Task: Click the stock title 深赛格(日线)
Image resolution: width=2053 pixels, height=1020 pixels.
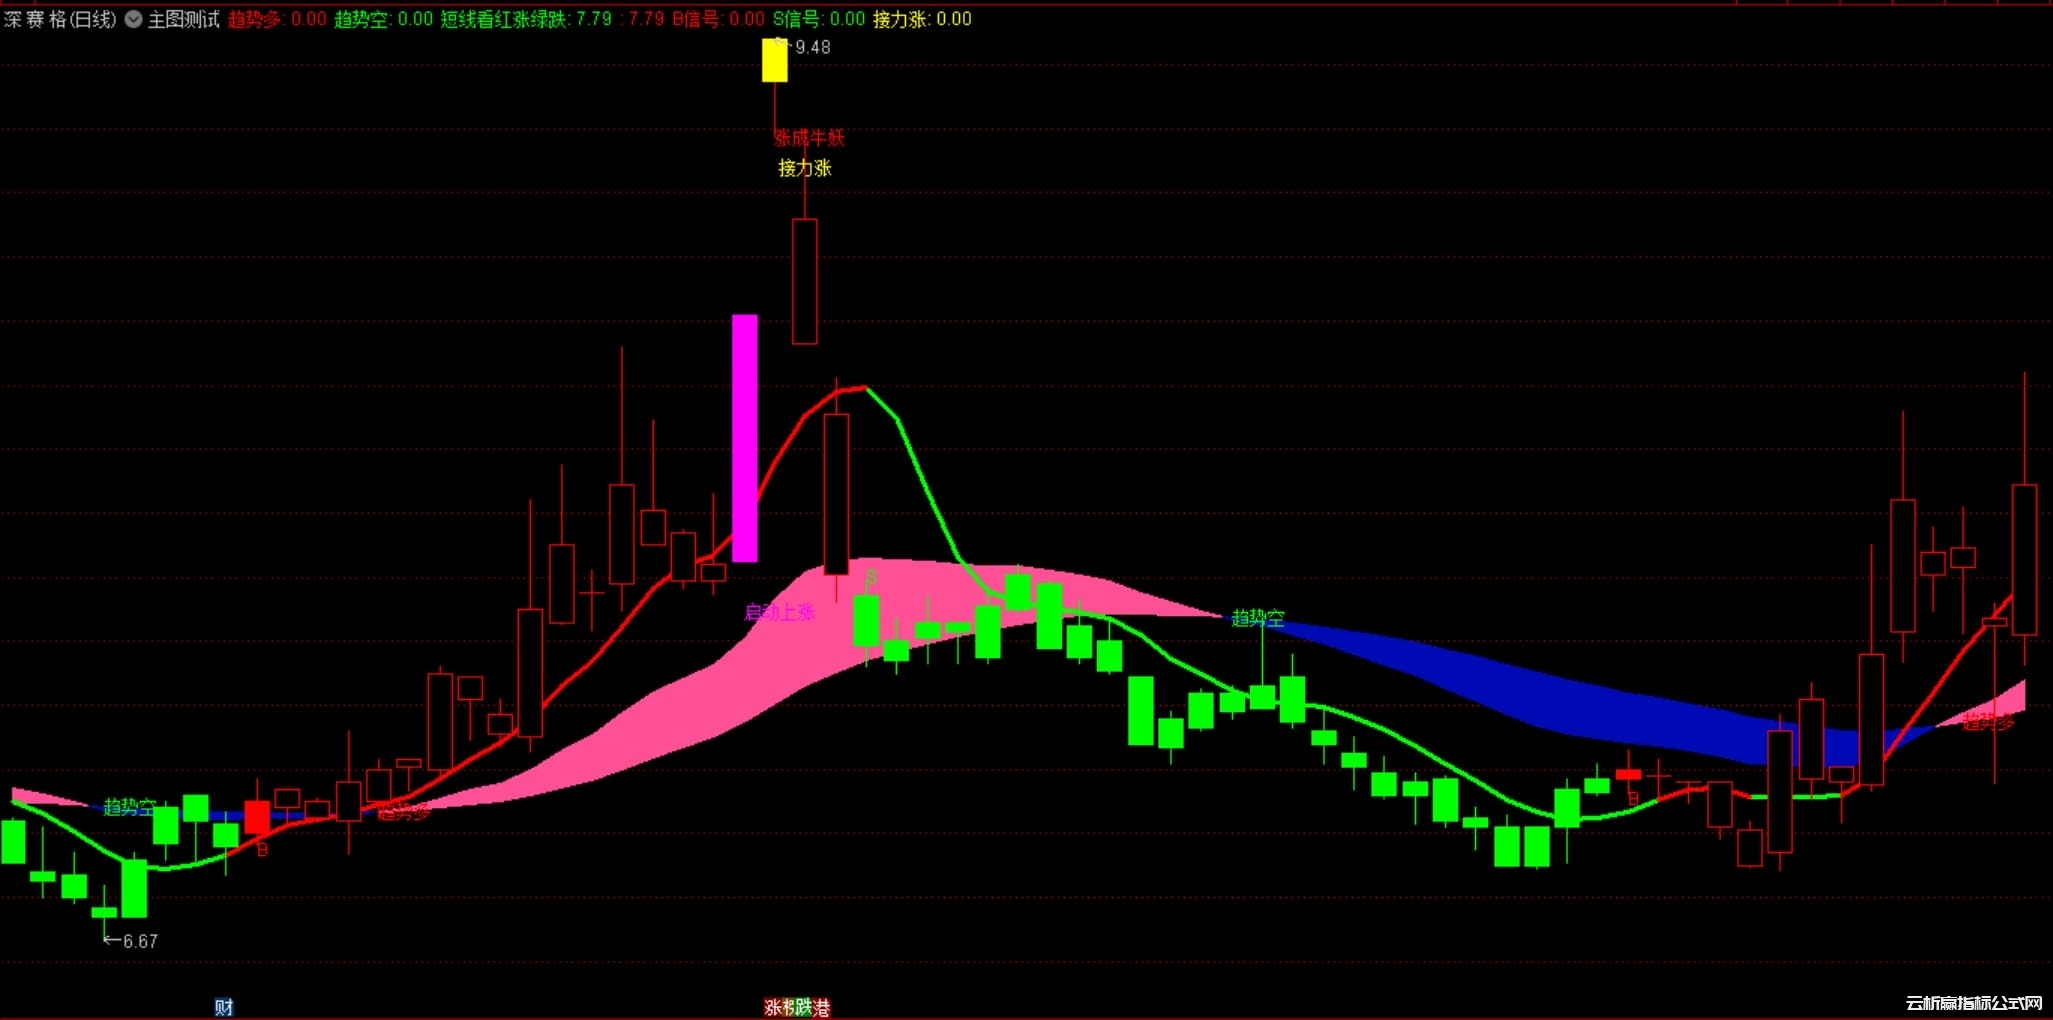Action: point(60,19)
